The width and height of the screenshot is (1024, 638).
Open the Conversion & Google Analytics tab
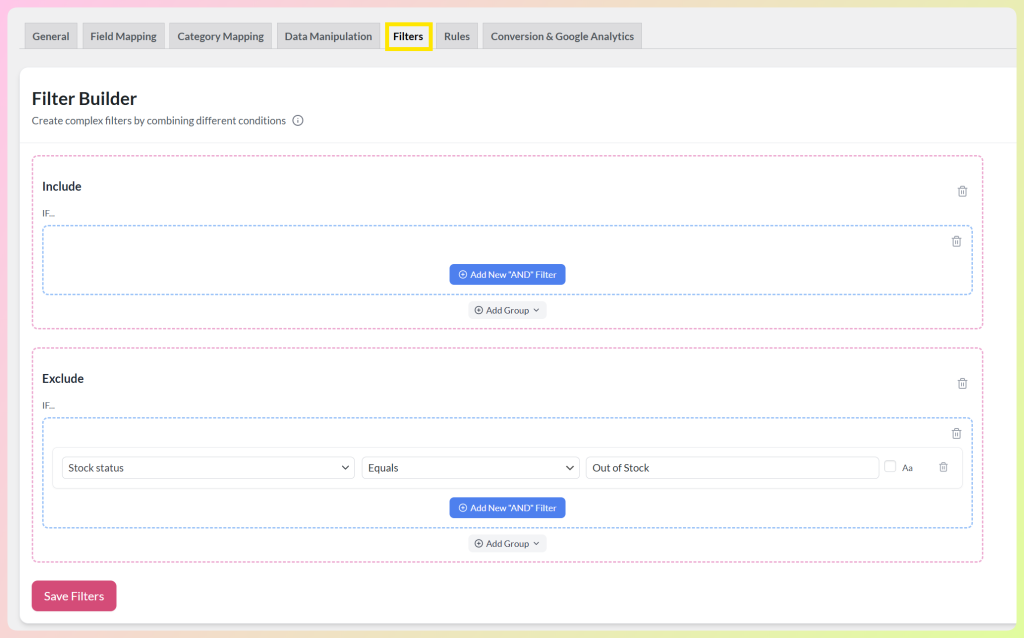click(561, 35)
